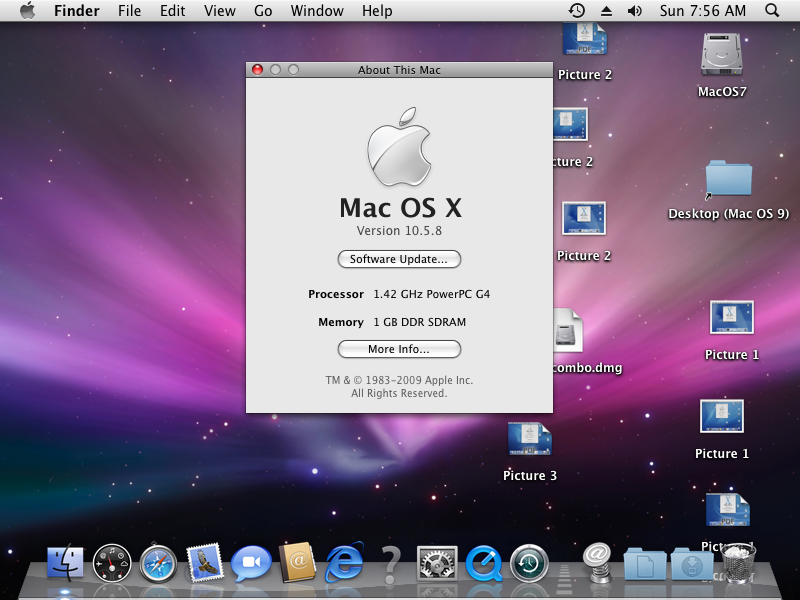Open the Window menu
This screenshot has height=600, width=800.
pyautogui.click(x=317, y=11)
